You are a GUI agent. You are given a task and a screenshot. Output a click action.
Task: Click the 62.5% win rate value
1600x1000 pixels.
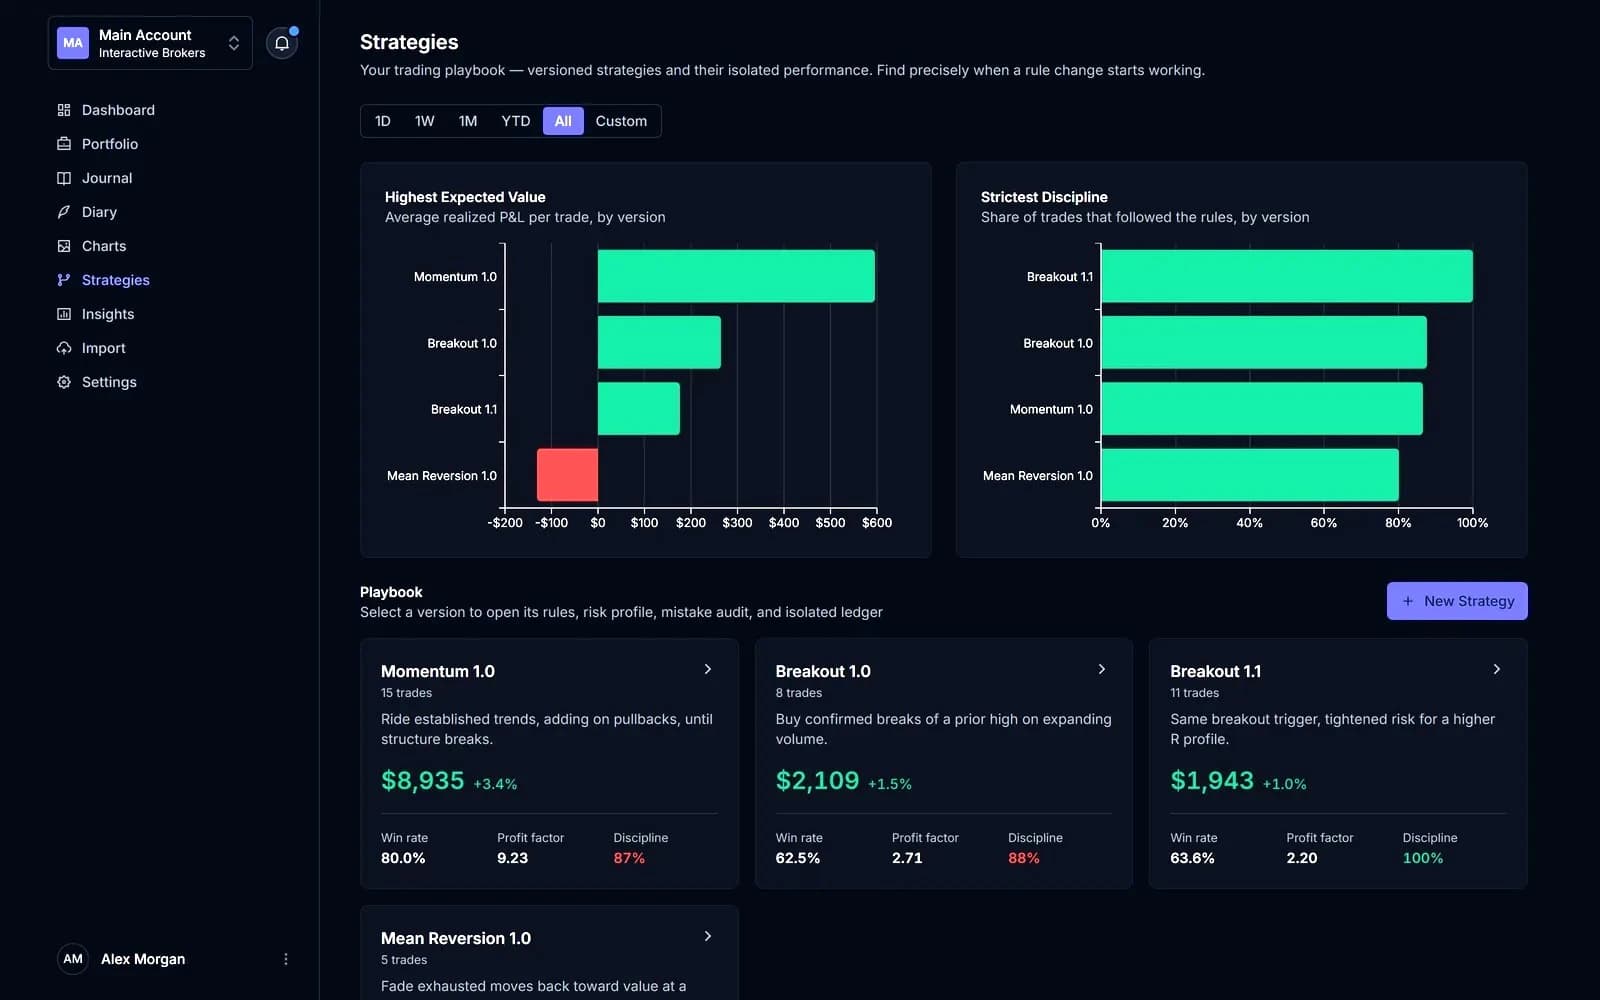(798, 858)
